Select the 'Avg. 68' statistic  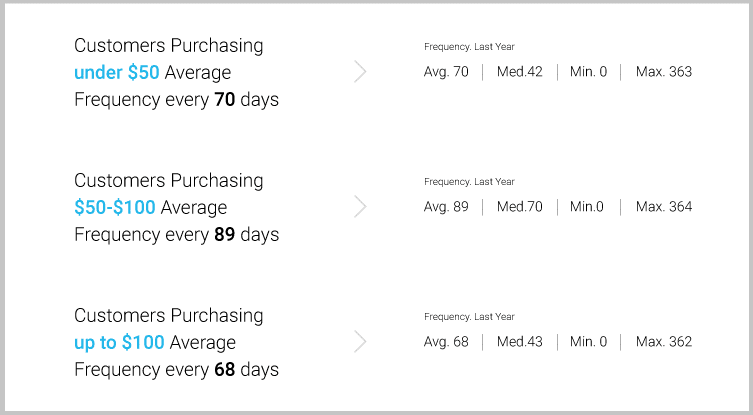(x=446, y=342)
